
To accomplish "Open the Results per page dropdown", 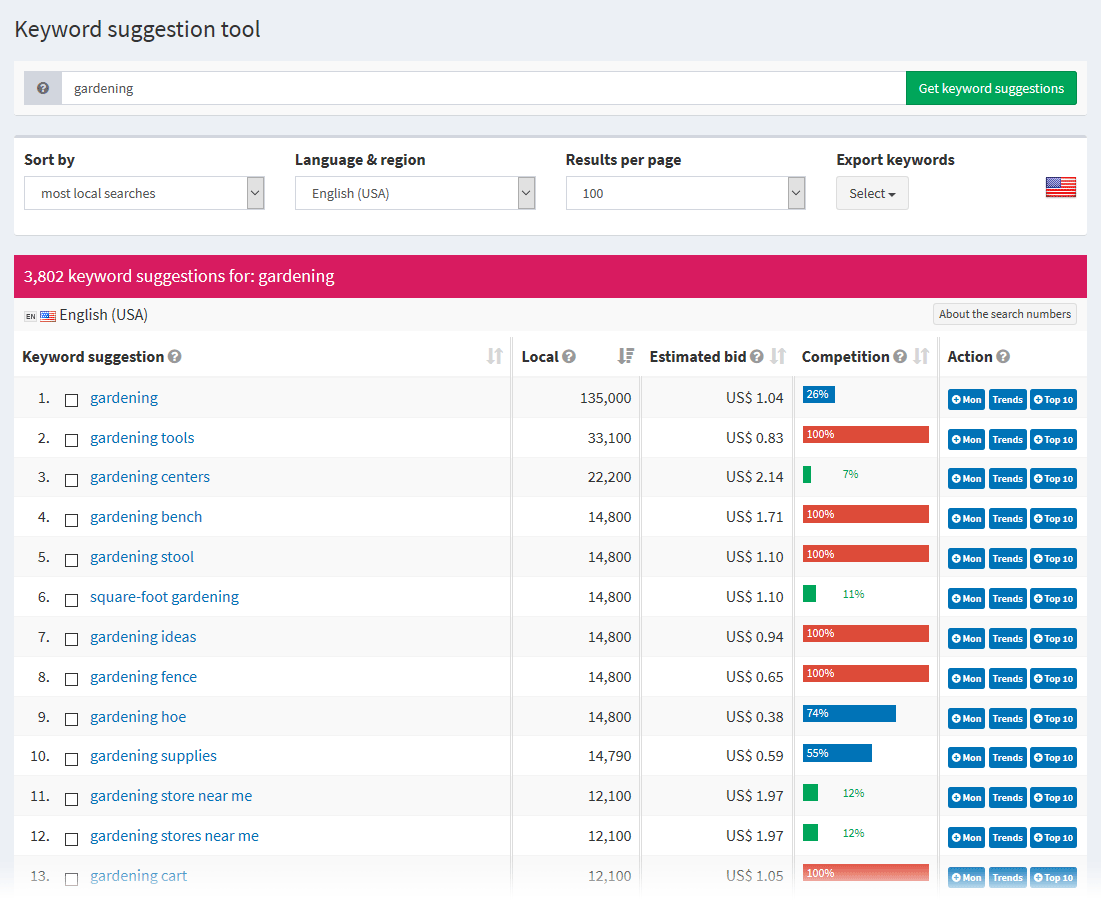I will click(x=685, y=192).
